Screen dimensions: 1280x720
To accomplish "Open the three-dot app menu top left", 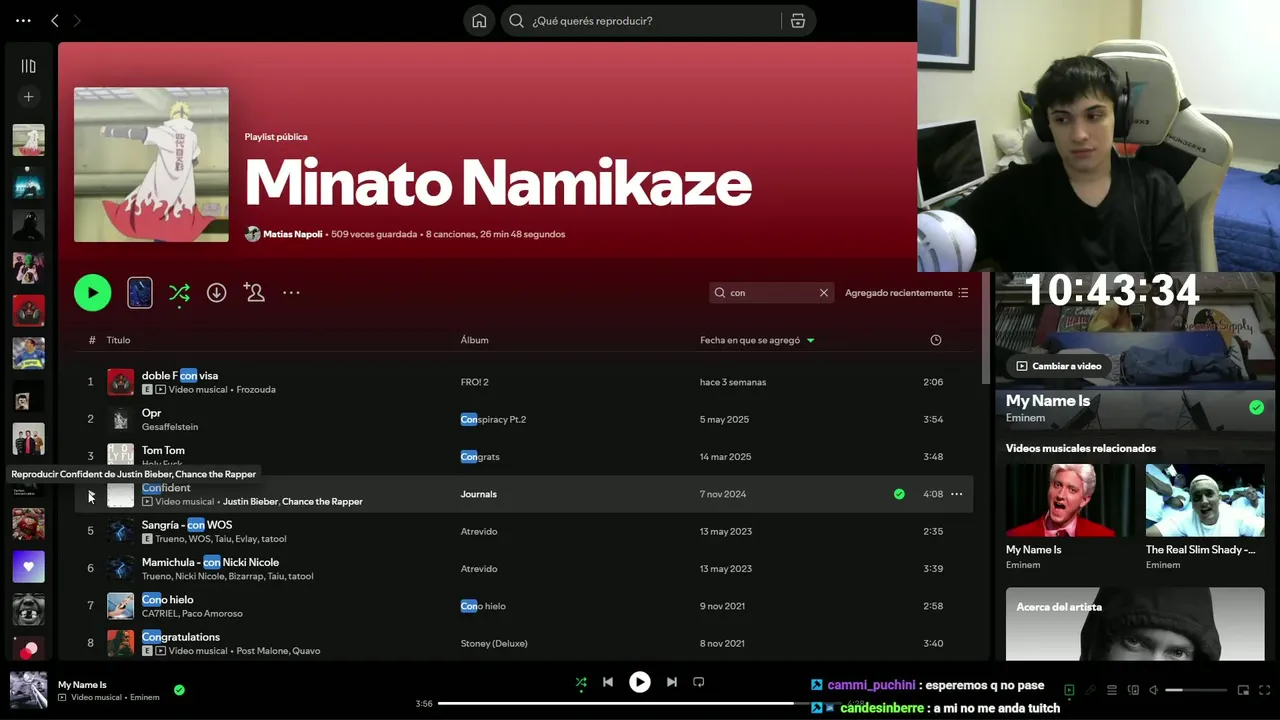I will [x=24, y=21].
